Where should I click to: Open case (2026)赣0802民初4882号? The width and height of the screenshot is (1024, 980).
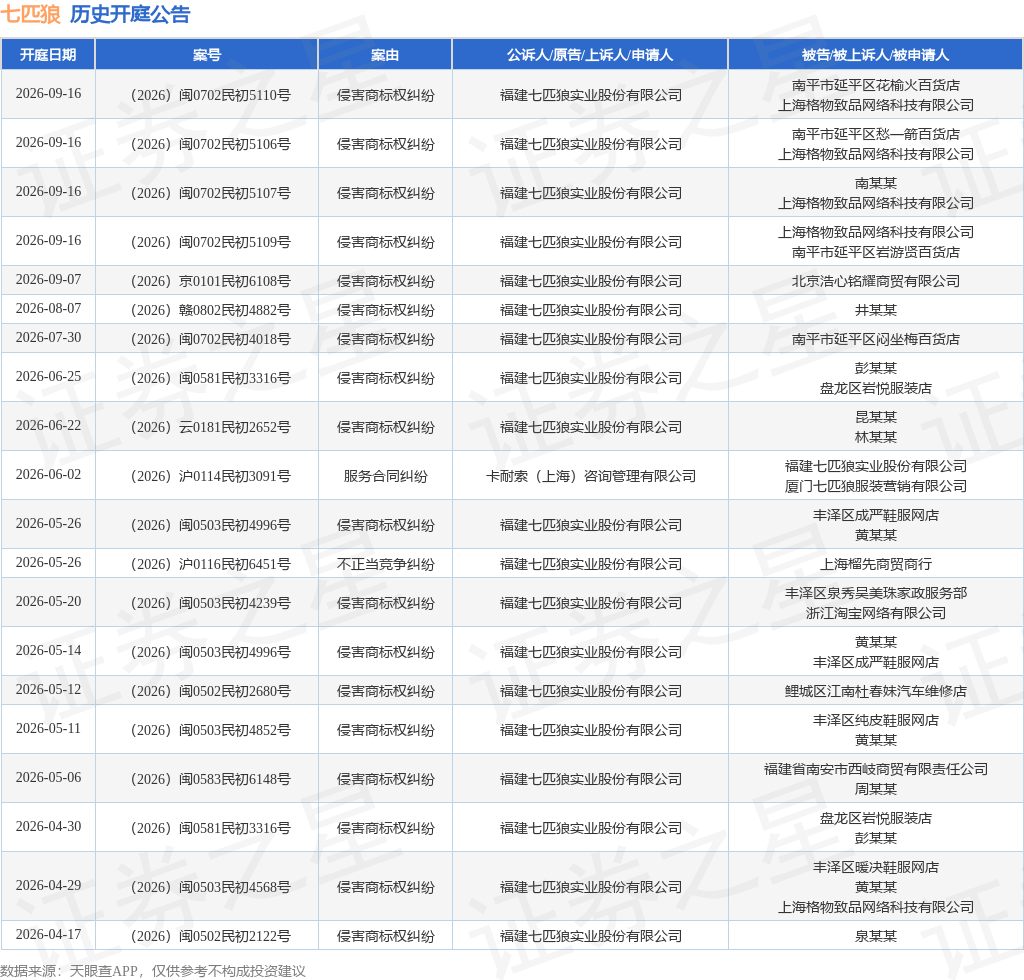click(210, 310)
